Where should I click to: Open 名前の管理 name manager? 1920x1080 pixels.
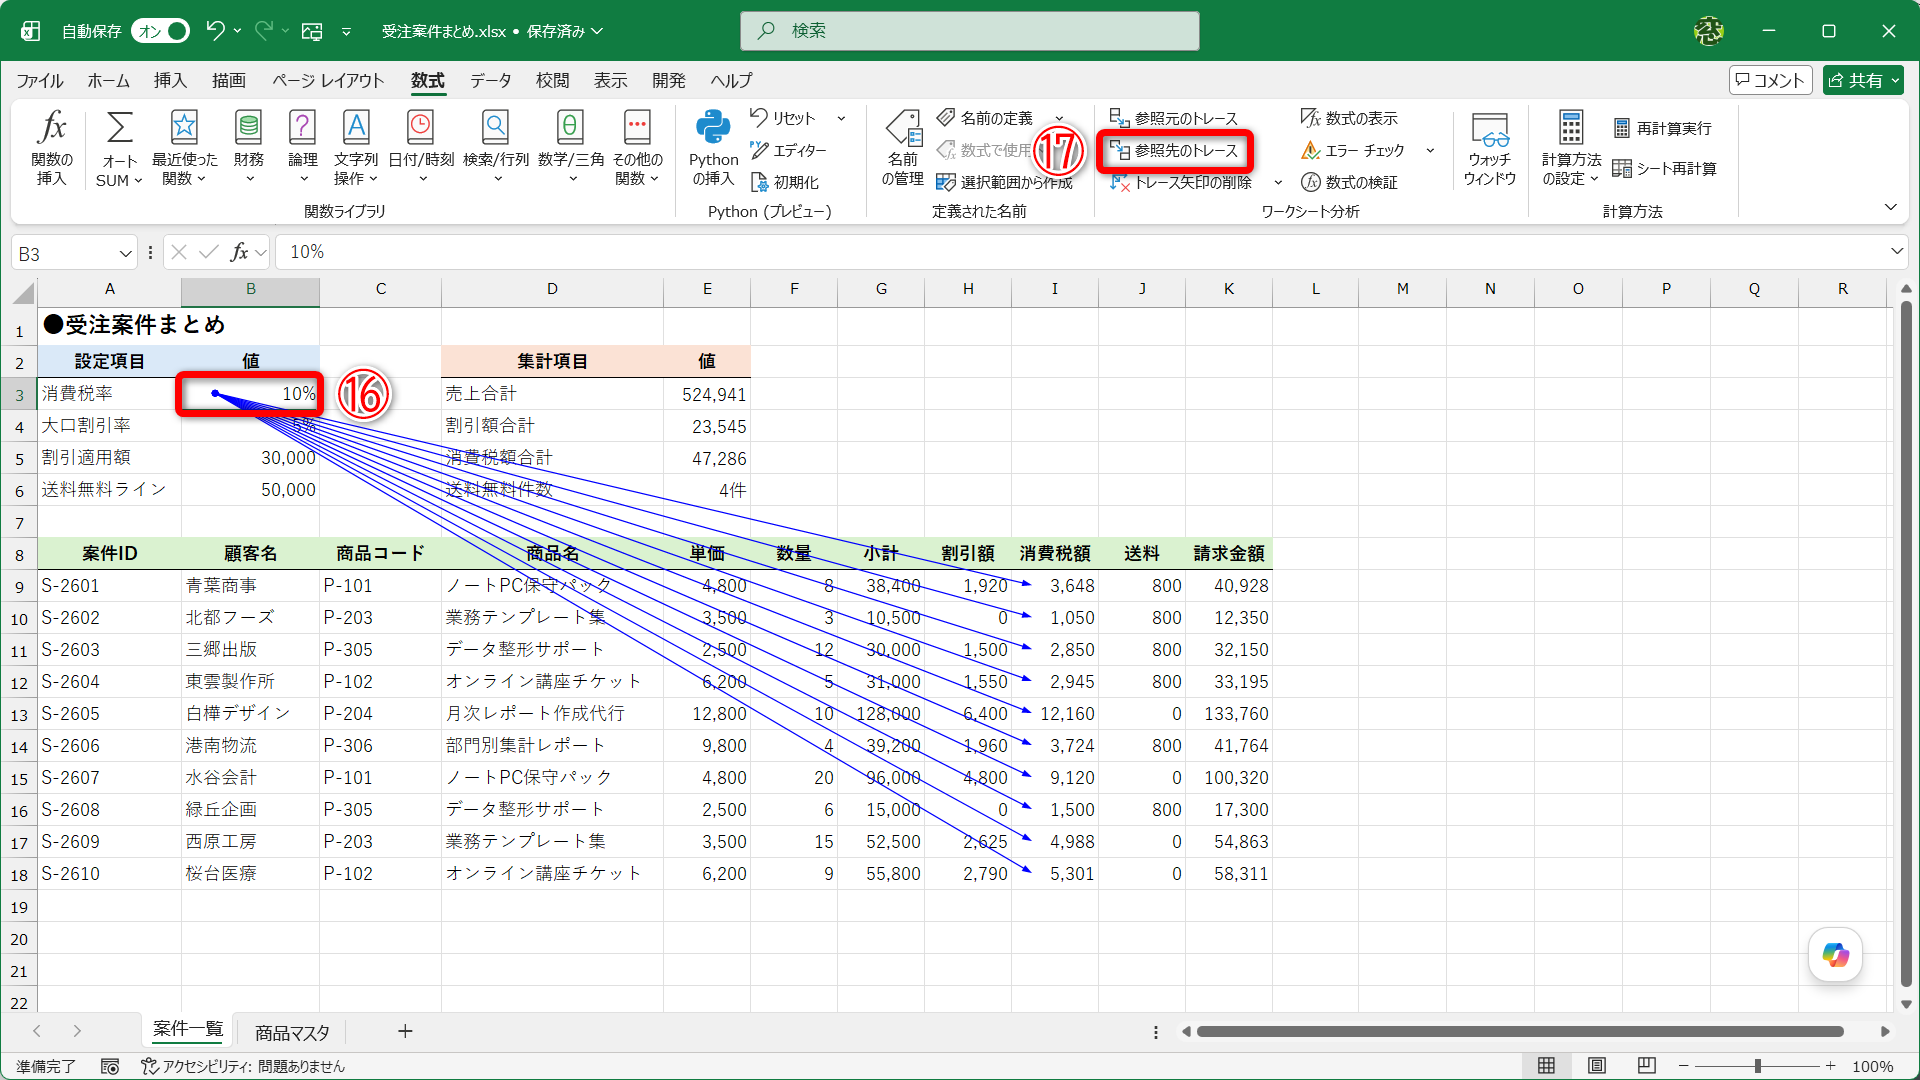tap(902, 148)
